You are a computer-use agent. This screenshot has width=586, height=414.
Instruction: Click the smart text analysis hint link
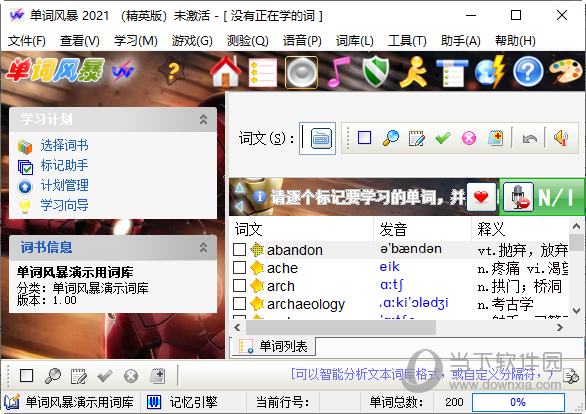point(423,374)
